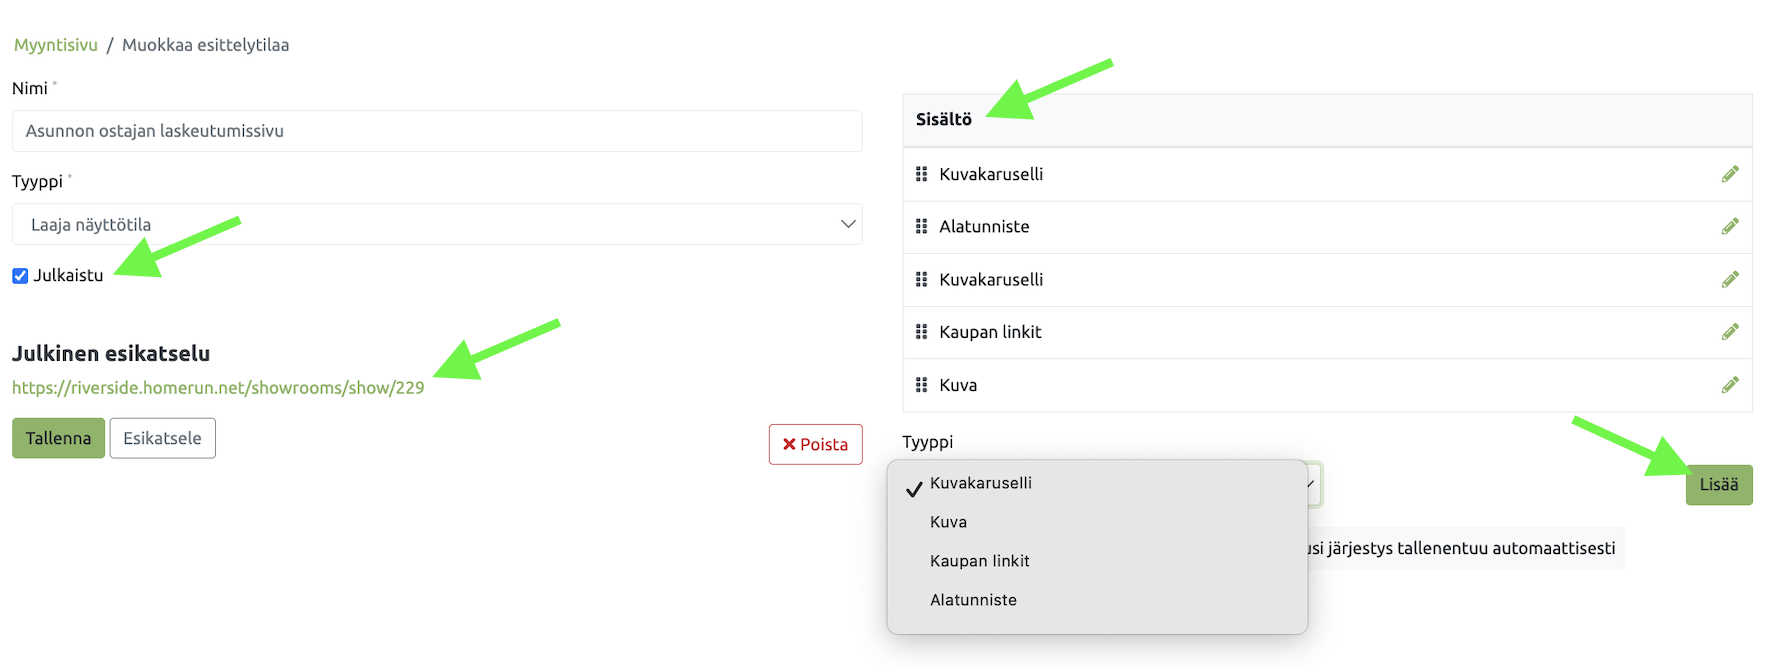Click drag handle next to Kaupan linkit

pos(921,332)
